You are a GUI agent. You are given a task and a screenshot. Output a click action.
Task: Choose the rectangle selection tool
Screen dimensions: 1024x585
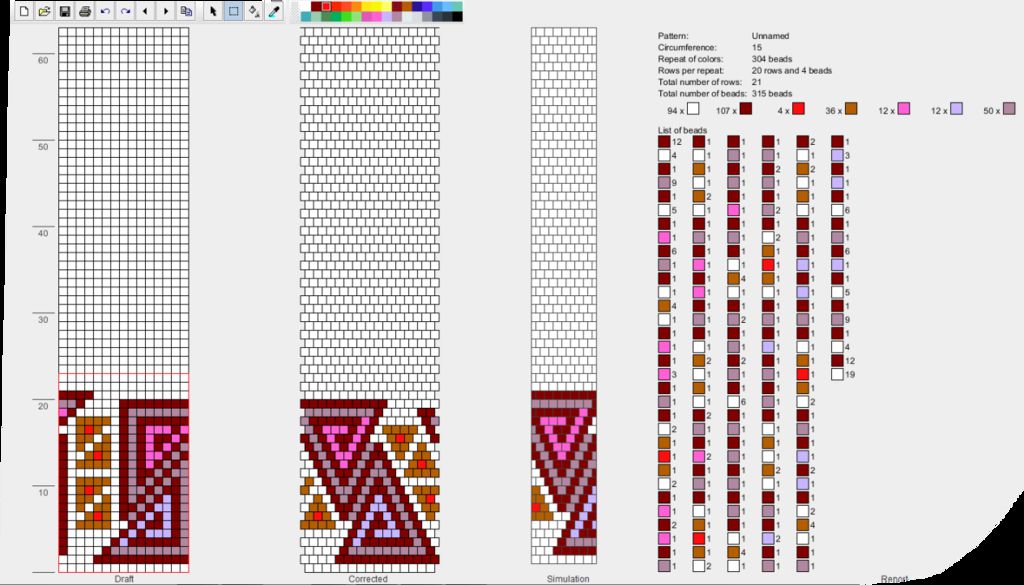tap(233, 12)
